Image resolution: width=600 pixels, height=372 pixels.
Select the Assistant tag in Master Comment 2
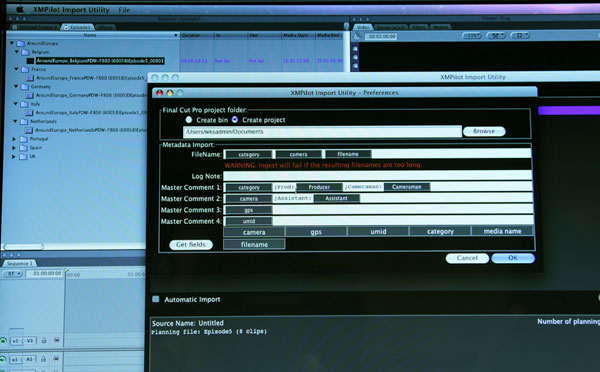click(x=336, y=198)
